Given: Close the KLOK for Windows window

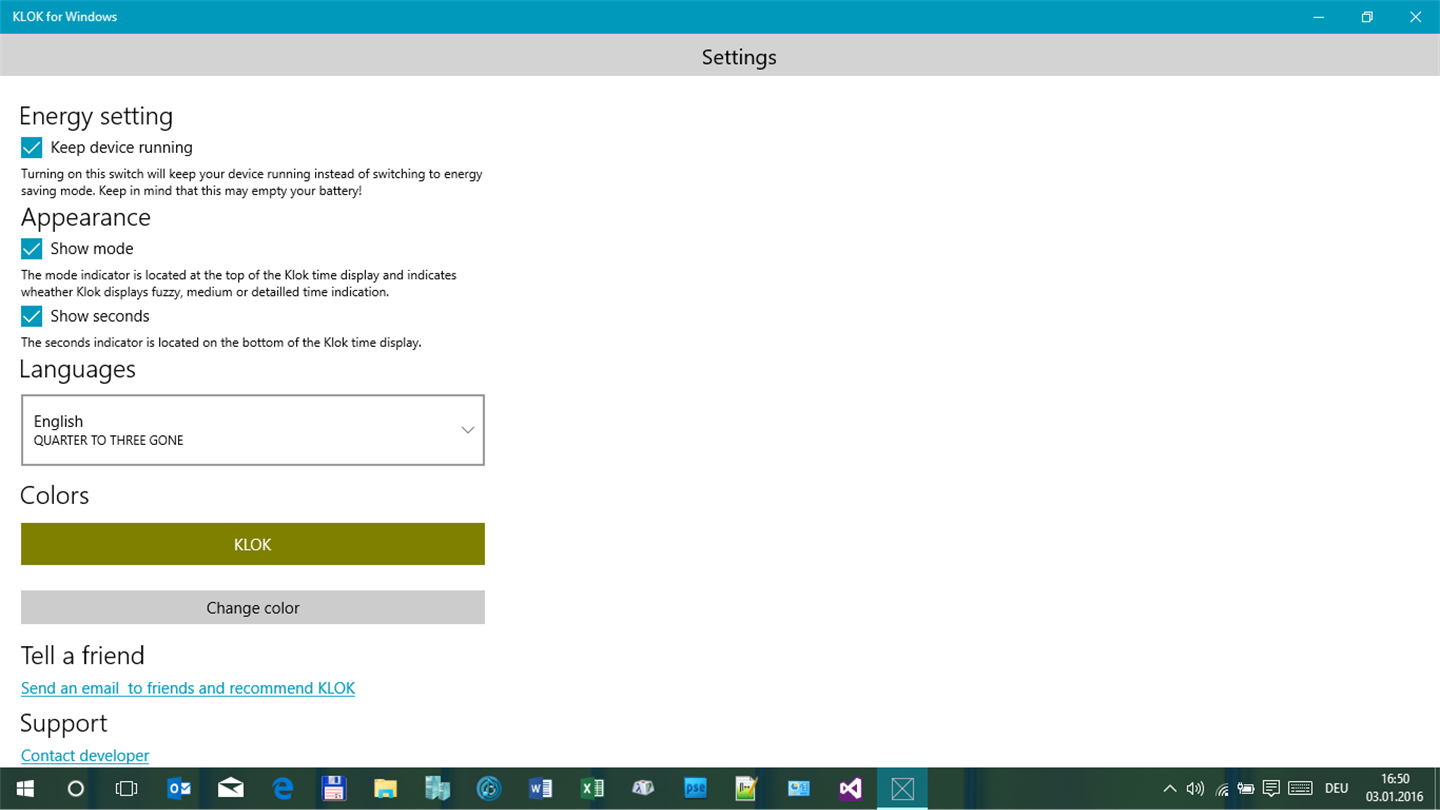Looking at the screenshot, I should 1415,17.
